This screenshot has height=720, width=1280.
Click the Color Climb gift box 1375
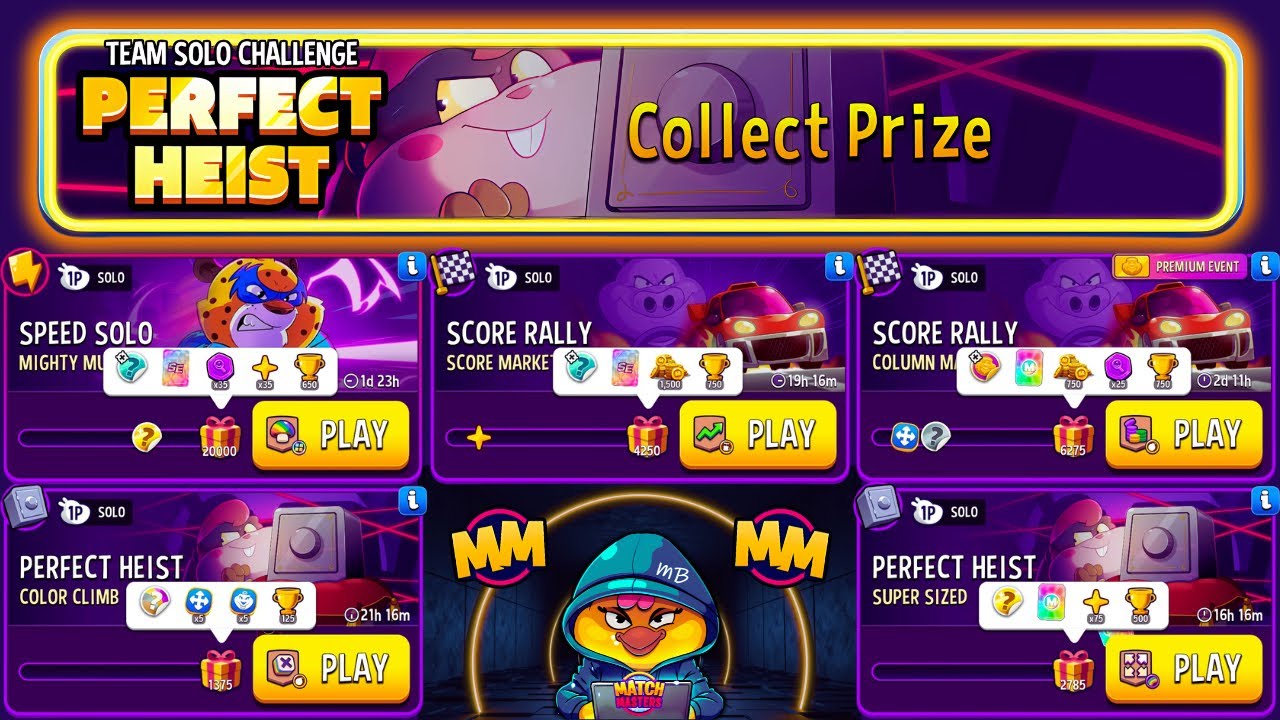point(220,670)
